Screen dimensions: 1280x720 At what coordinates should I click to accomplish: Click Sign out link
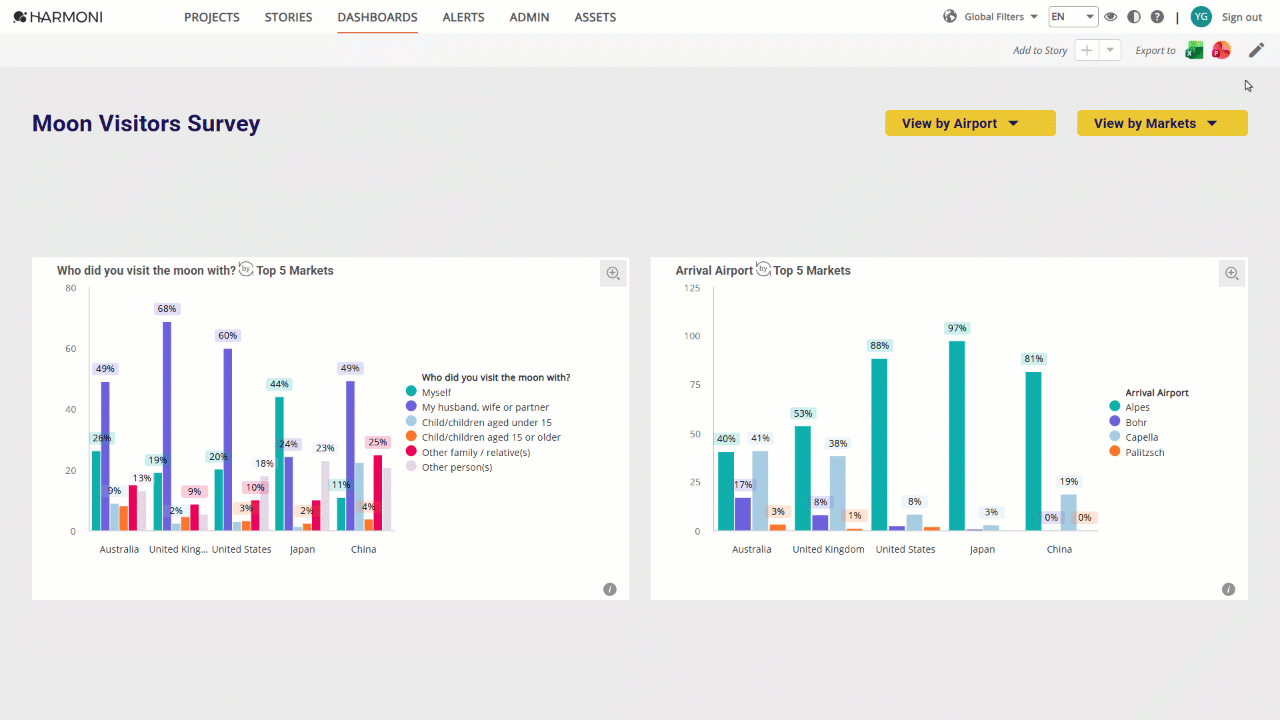(1242, 17)
